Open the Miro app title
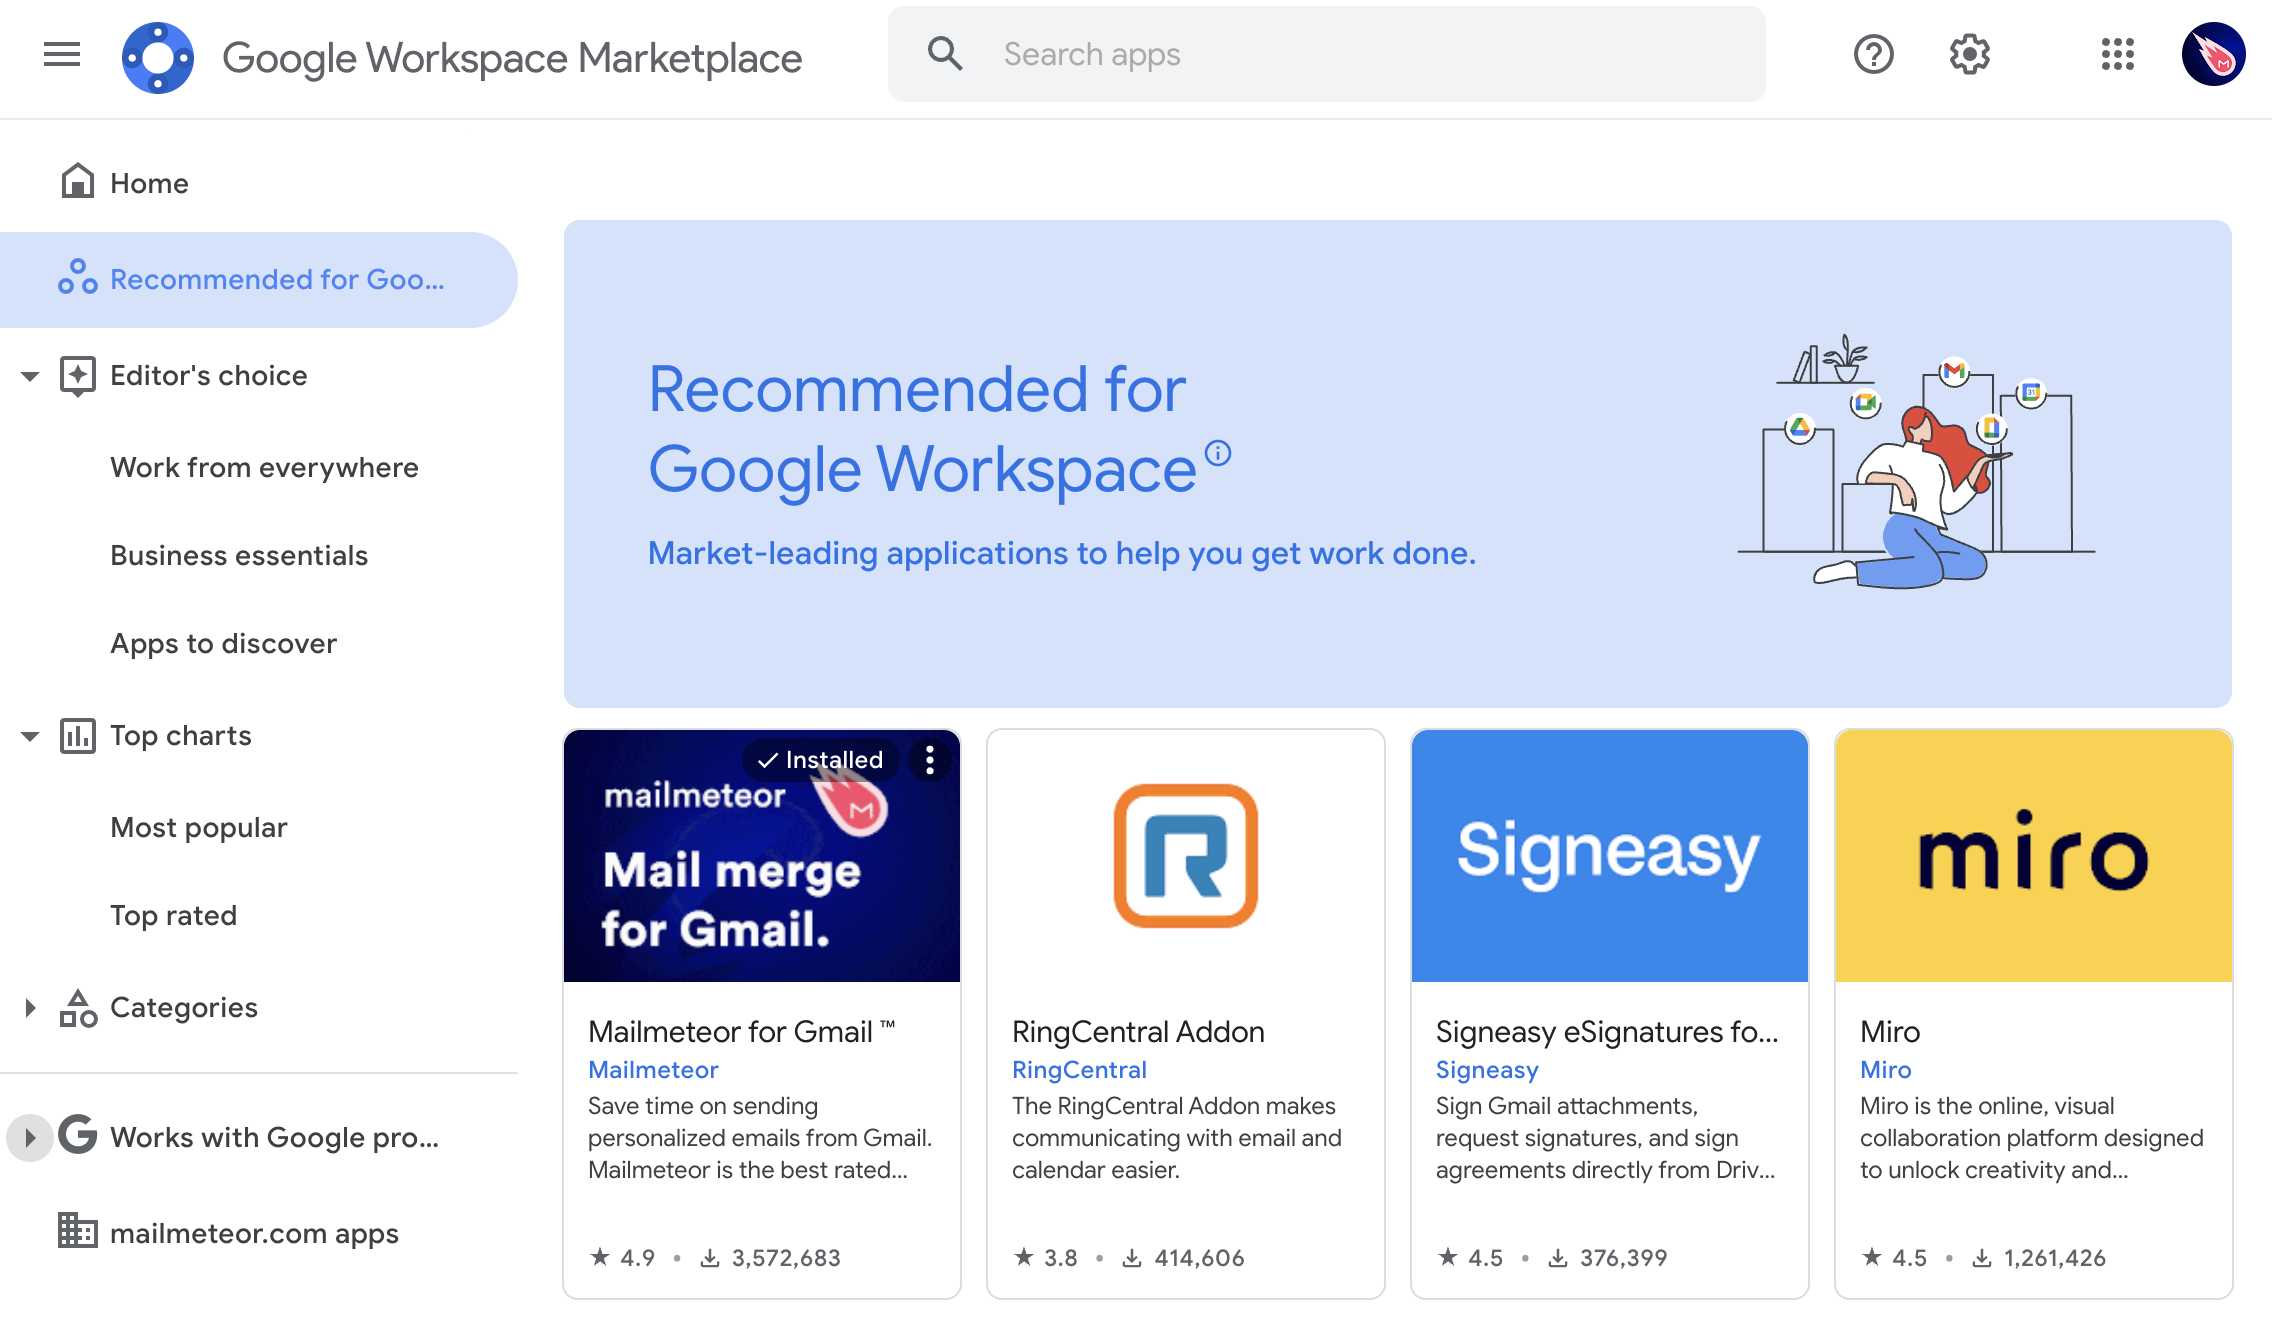This screenshot has width=2272, height=1326. [1890, 1031]
